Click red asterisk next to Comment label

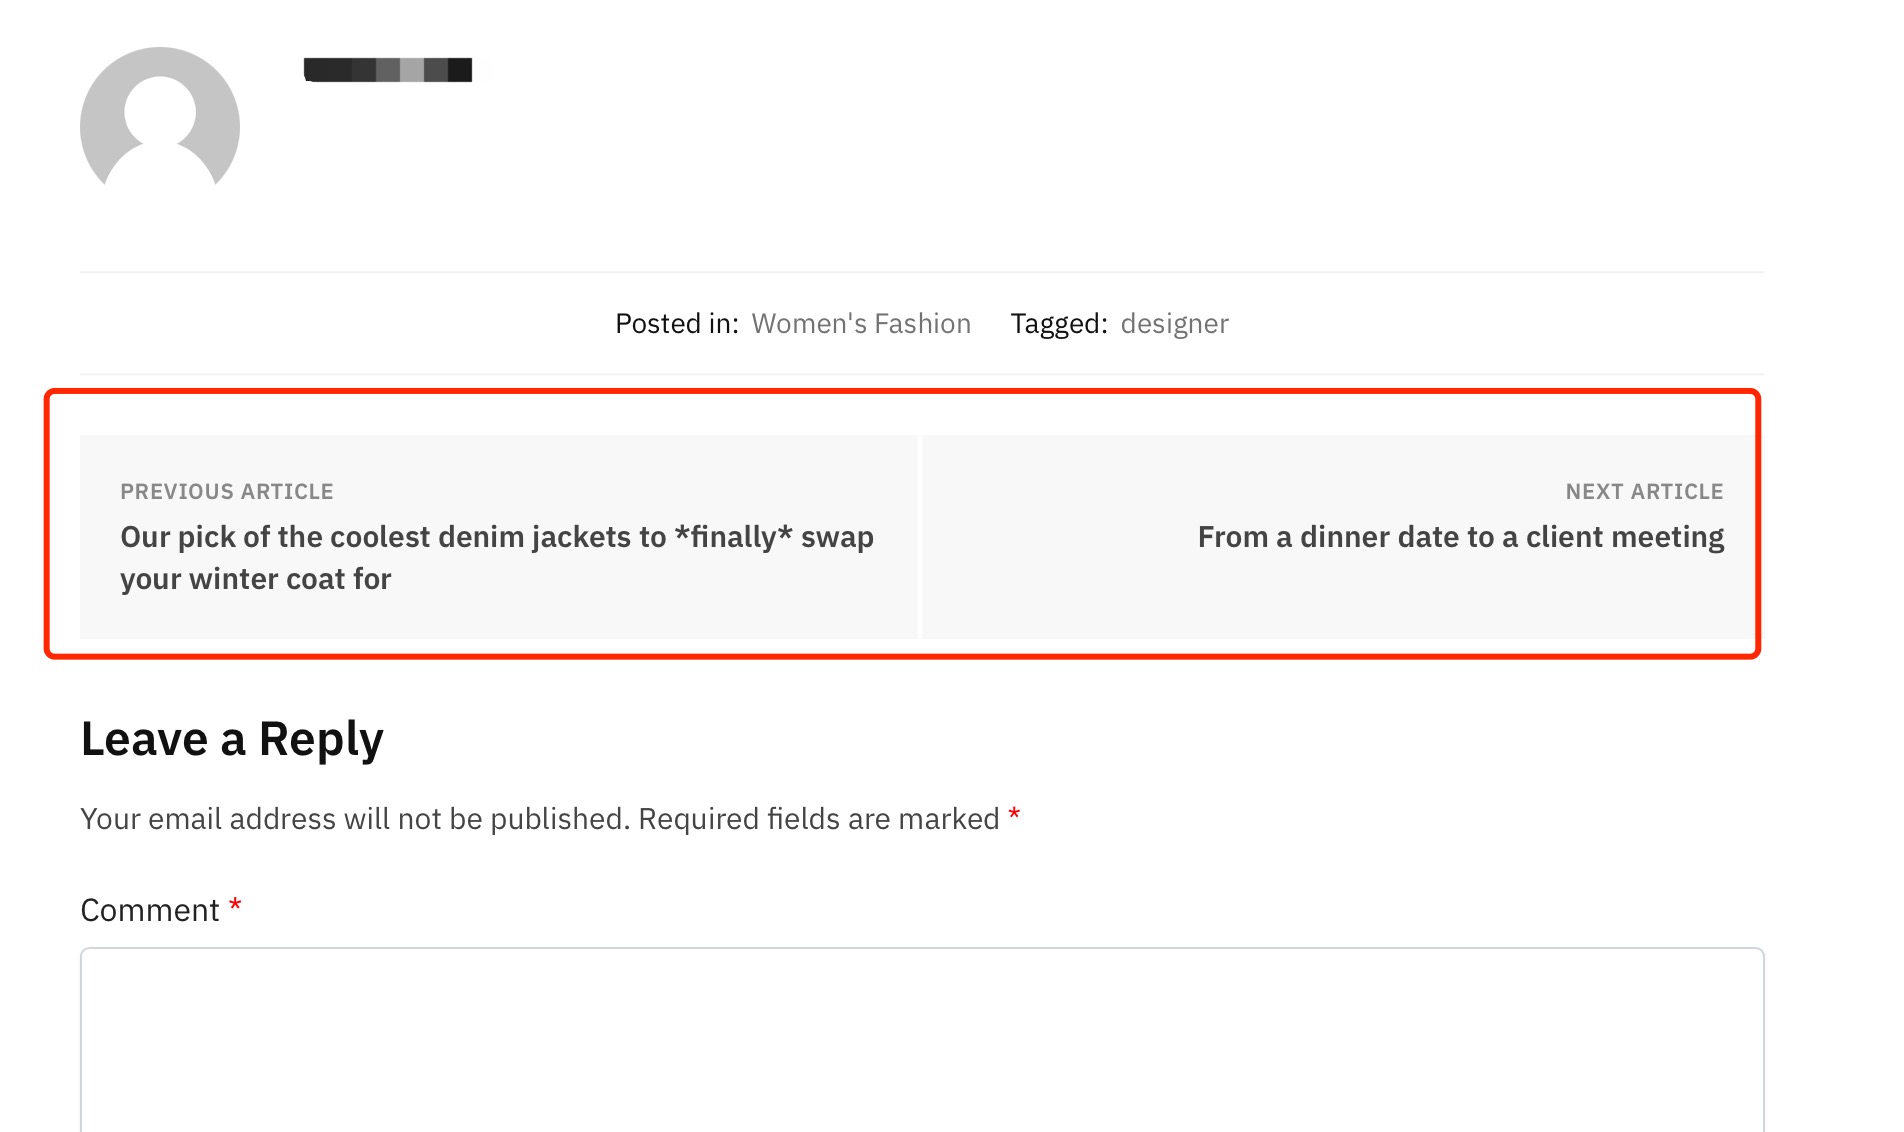coord(235,906)
